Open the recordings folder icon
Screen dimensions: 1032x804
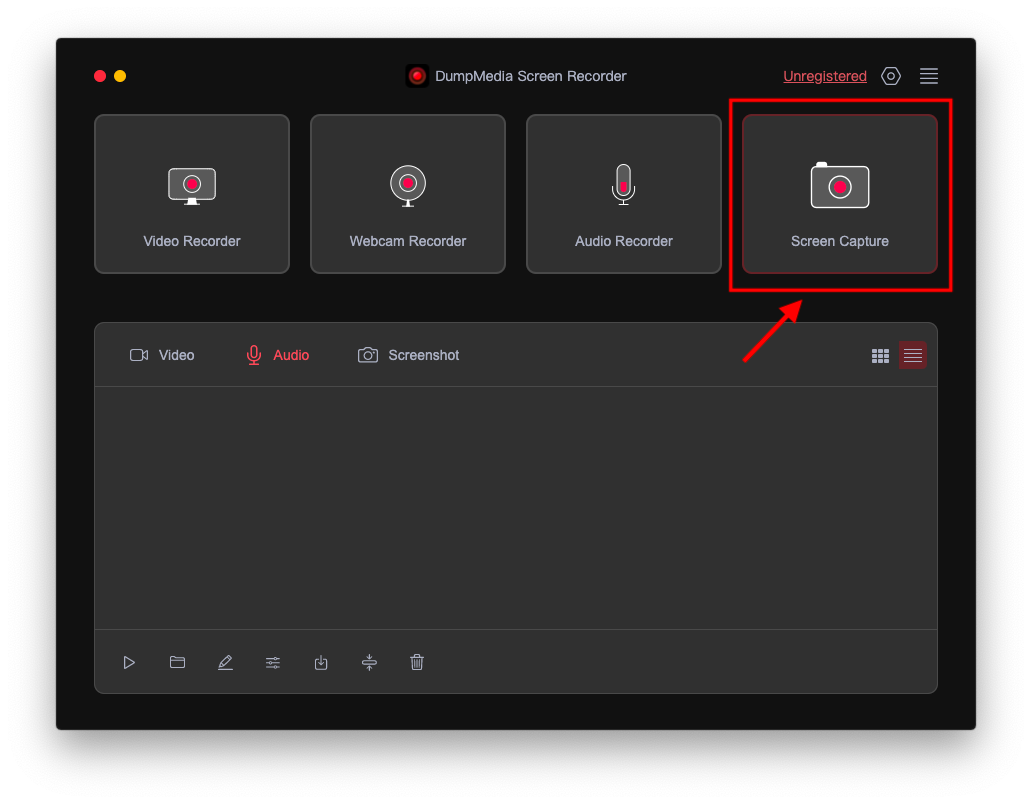point(177,662)
